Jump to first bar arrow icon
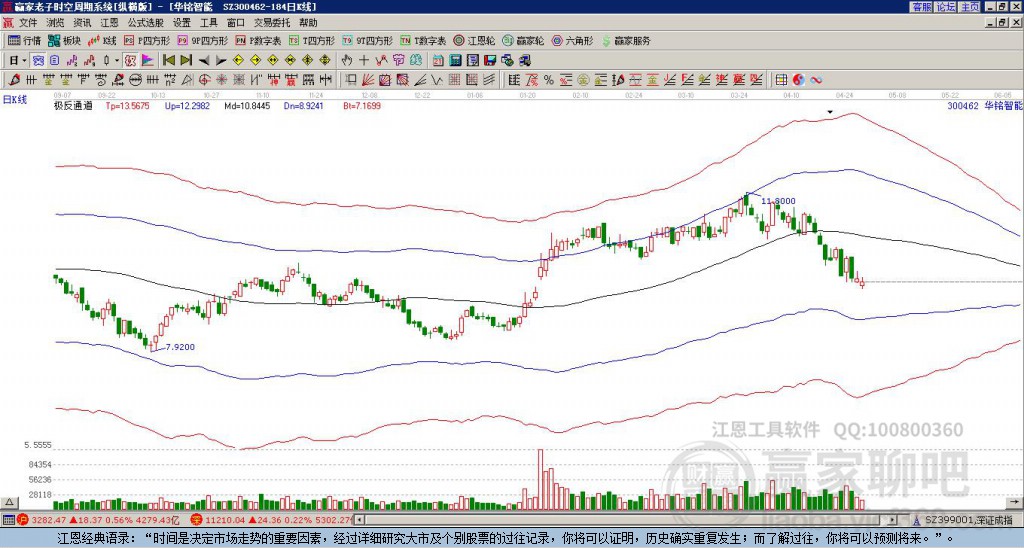 coord(168,61)
